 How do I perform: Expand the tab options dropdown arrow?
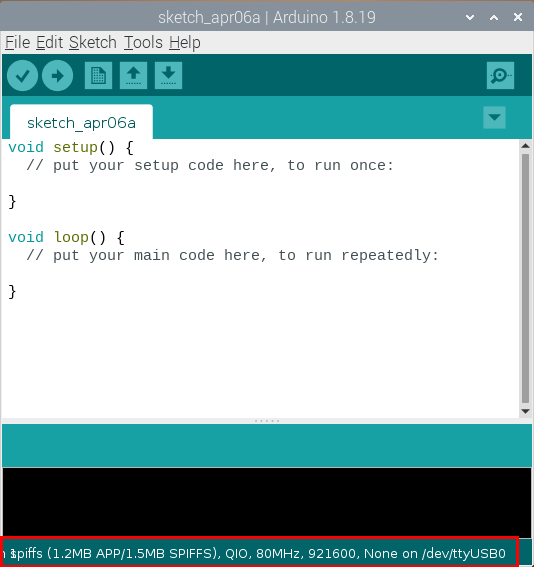pyautogui.click(x=494, y=118)
